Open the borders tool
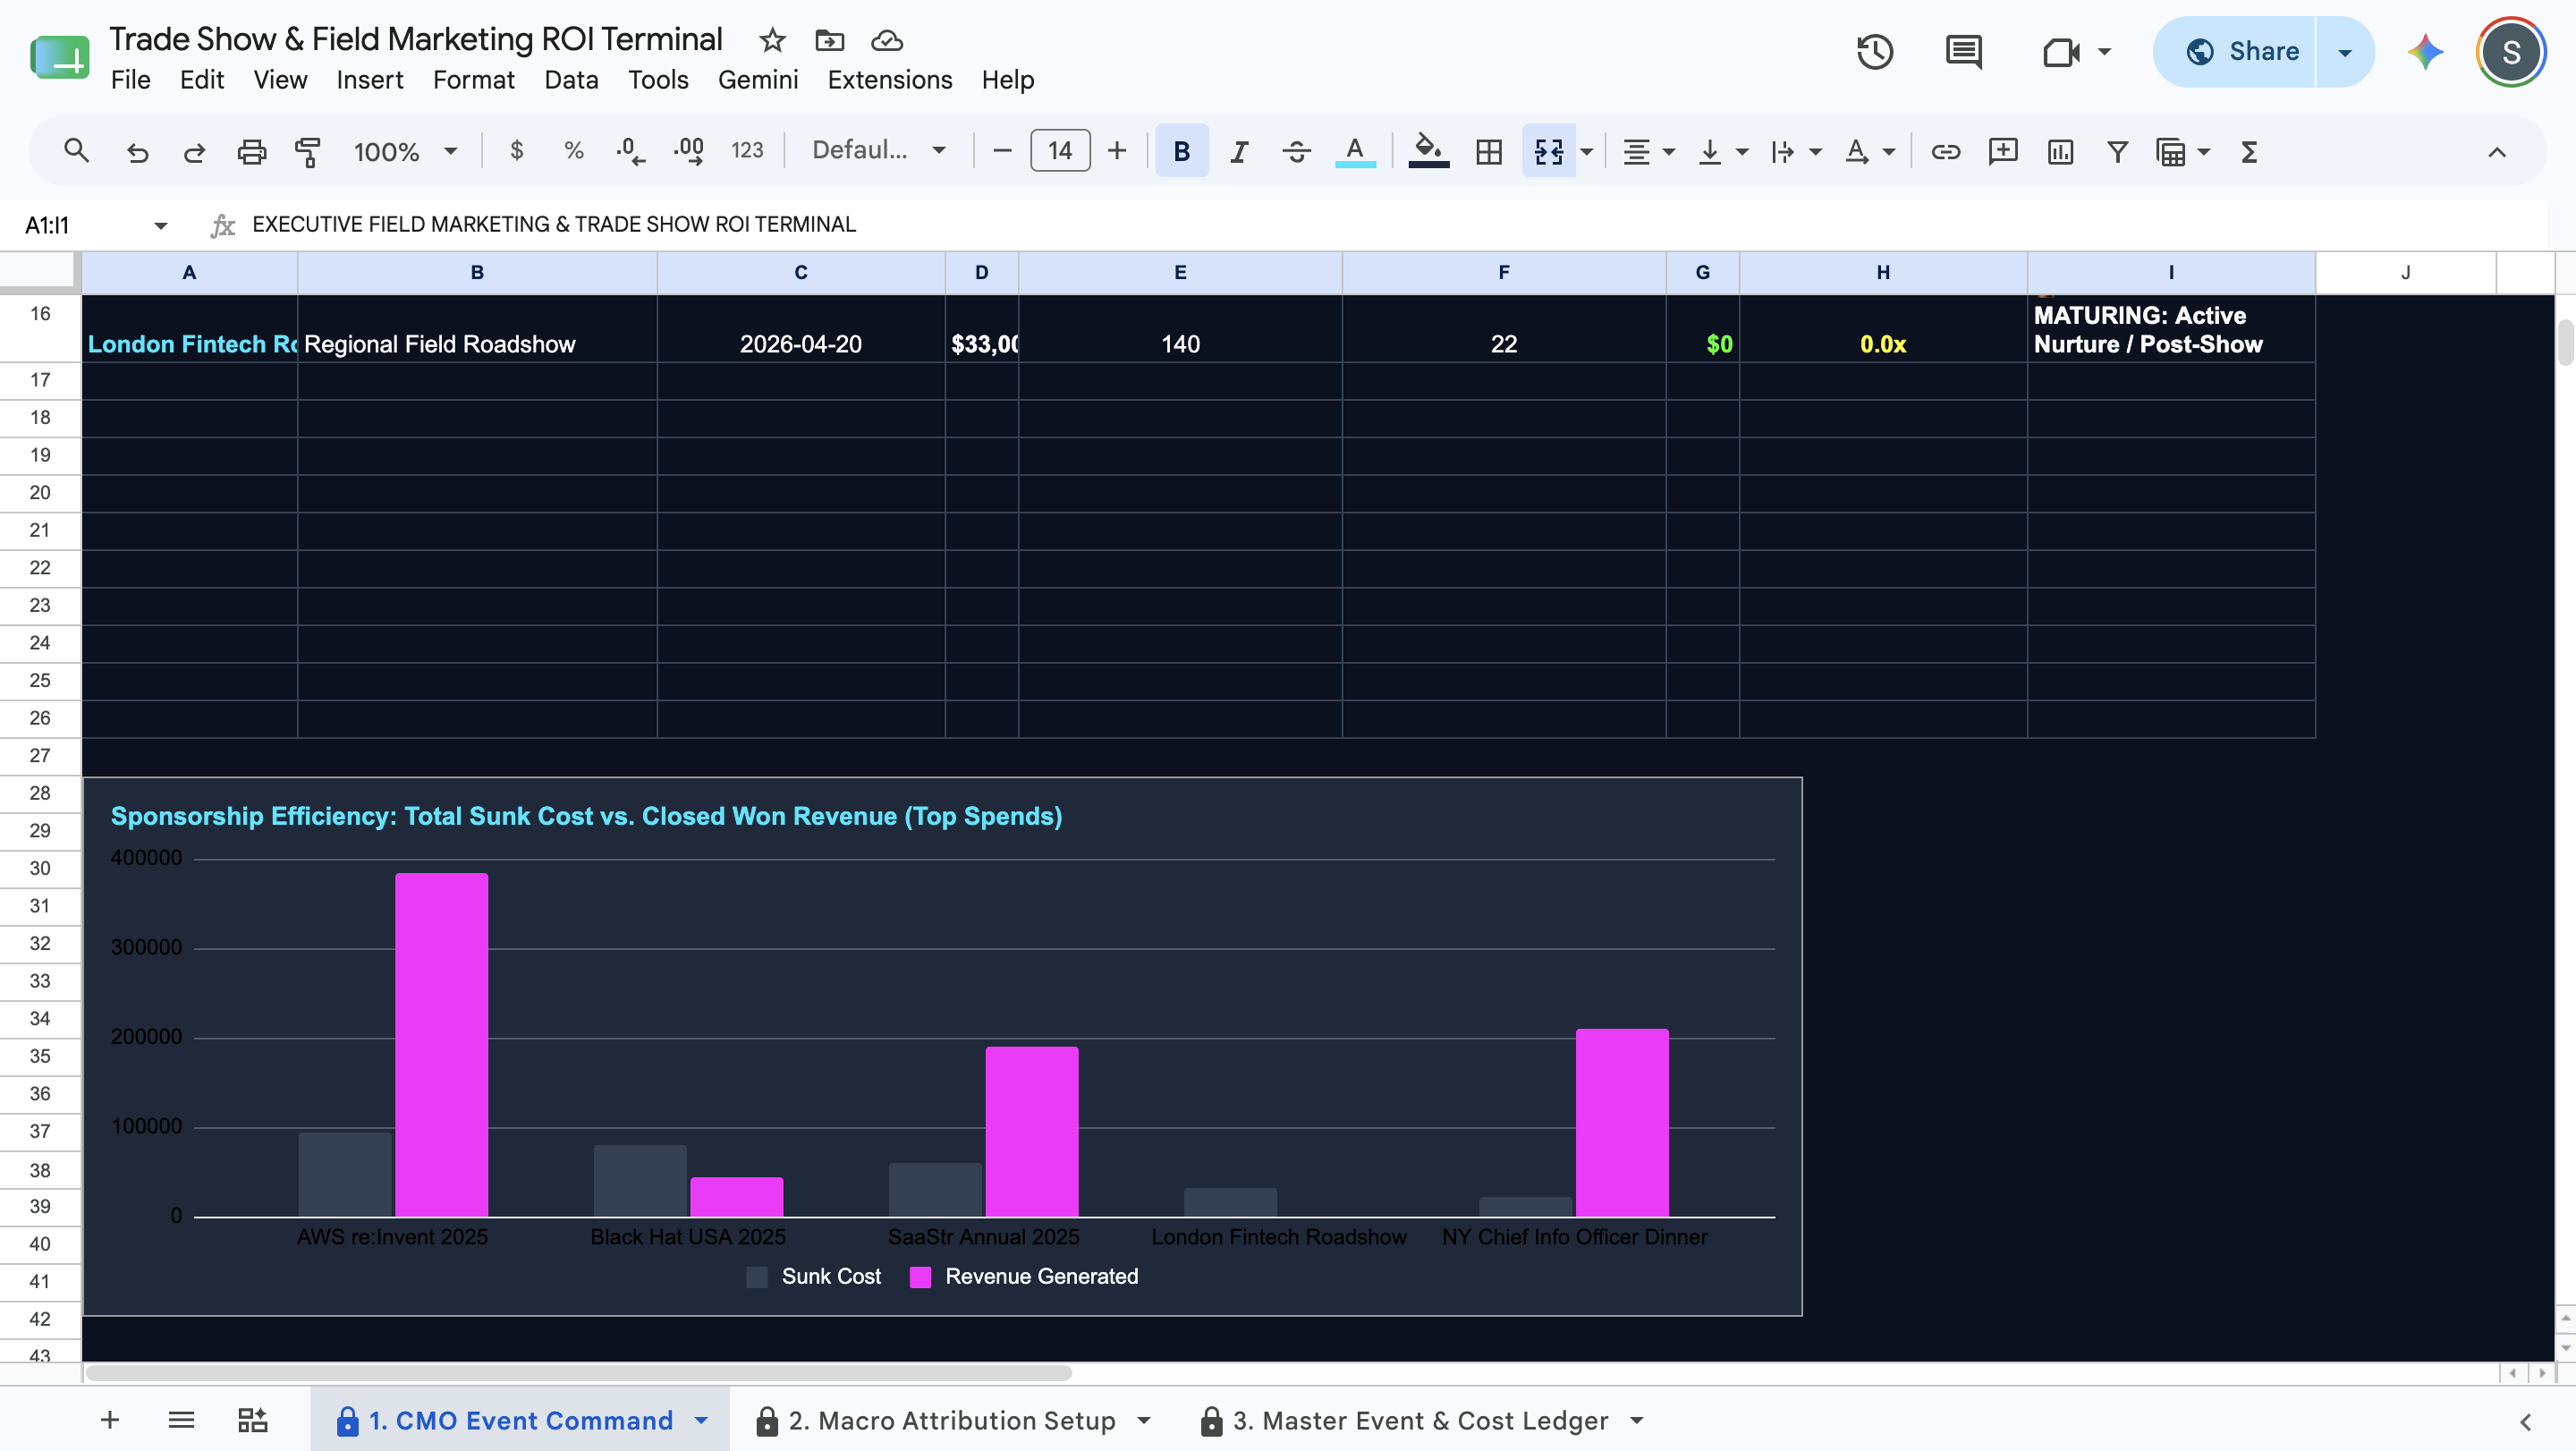Viewport: 2576px width, 1451px height. 1488,151
